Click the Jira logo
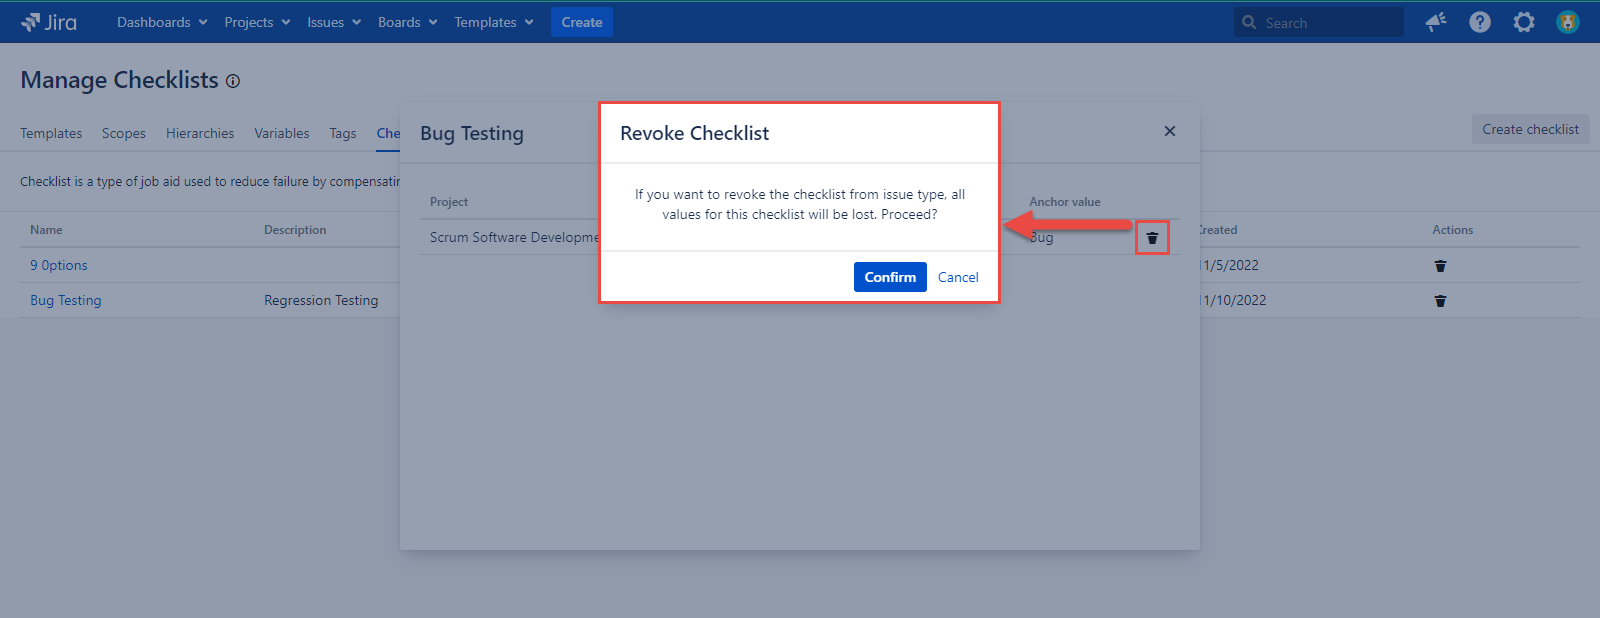Image resolution: width=1600 pixels, height=618 pixels. click(48, 22)
